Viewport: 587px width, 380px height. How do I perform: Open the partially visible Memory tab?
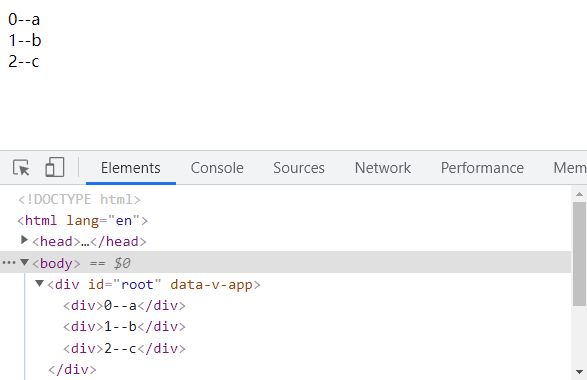[570, 168]
